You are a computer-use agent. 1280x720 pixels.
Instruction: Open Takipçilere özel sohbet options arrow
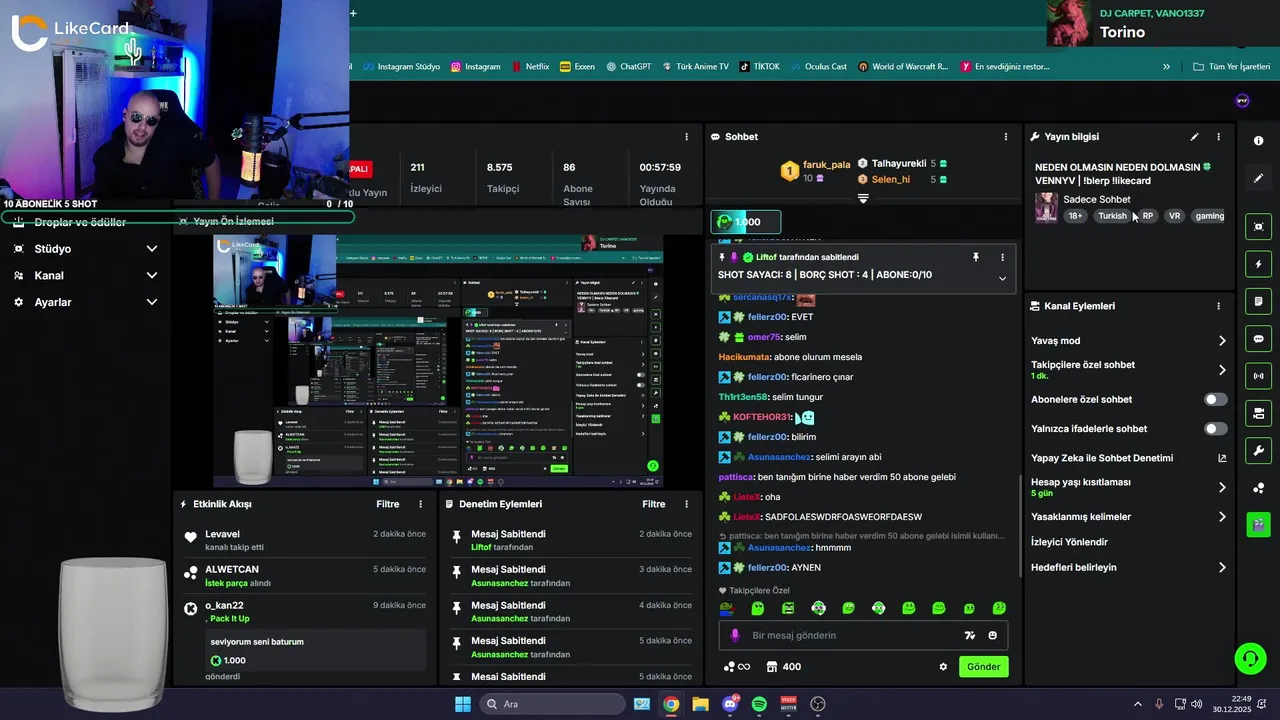1221,370
